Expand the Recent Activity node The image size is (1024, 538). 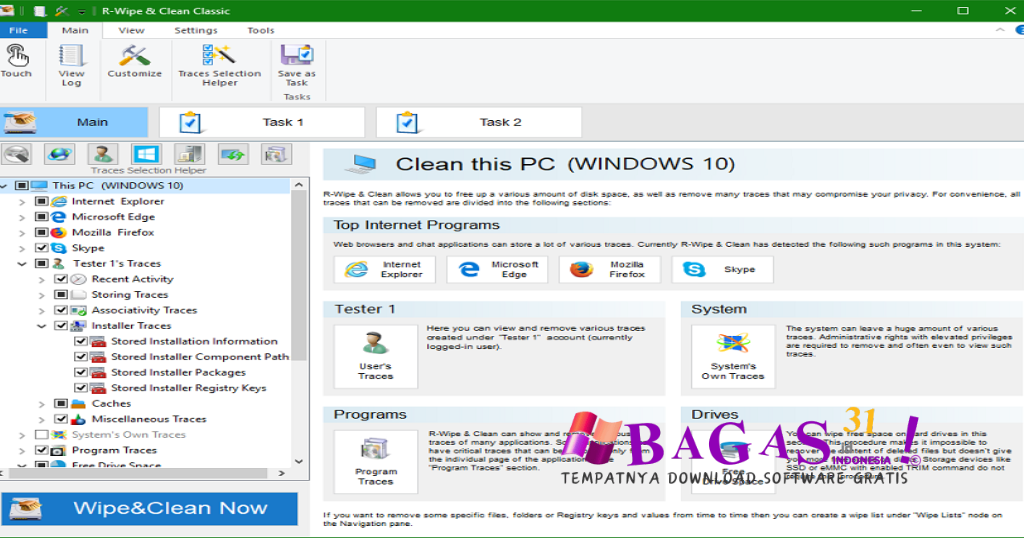click(41, 279)
